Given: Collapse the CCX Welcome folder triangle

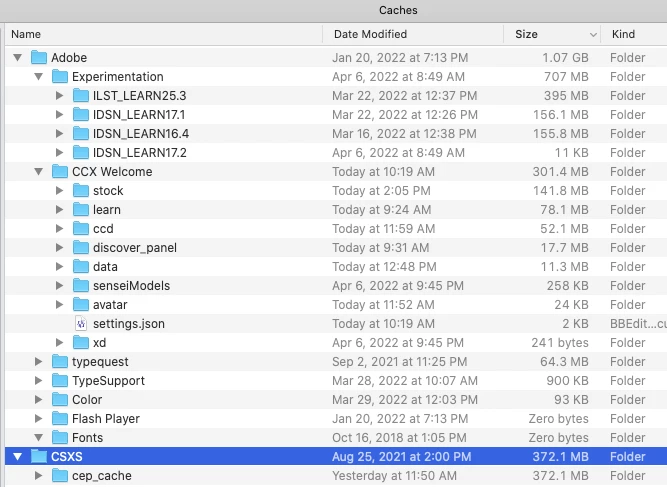Looking at the screenshot, I should click(39, 172).
